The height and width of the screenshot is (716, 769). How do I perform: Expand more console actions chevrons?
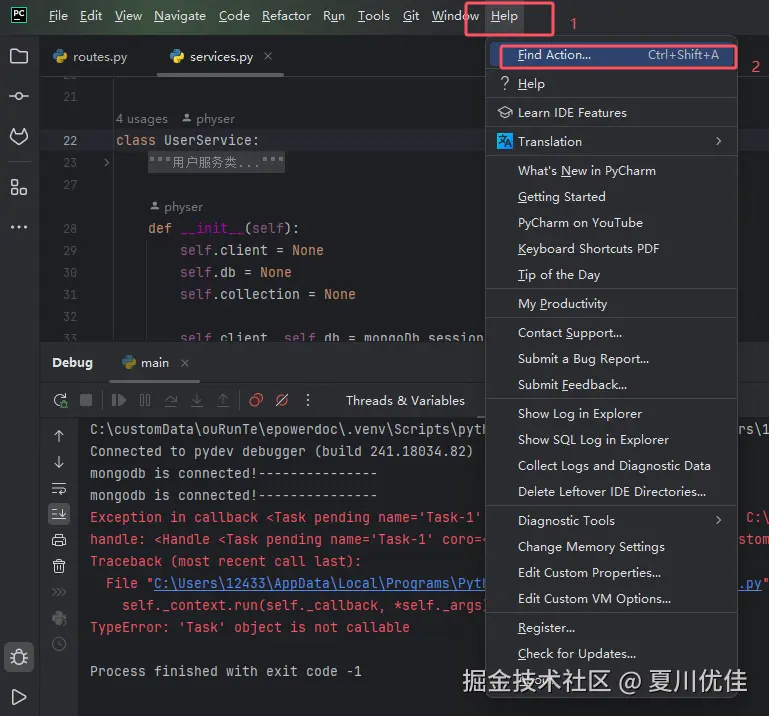click(59, 592)
